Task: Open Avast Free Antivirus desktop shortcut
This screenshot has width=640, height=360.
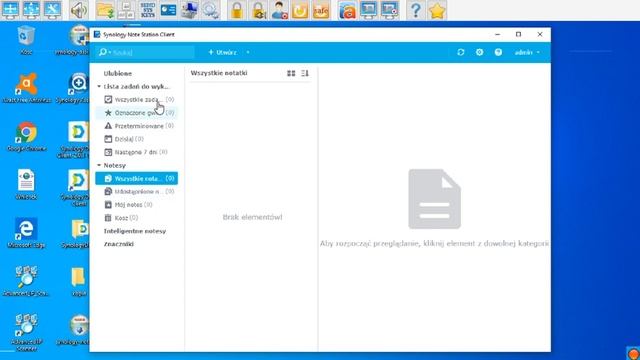Action: [27, 88]
